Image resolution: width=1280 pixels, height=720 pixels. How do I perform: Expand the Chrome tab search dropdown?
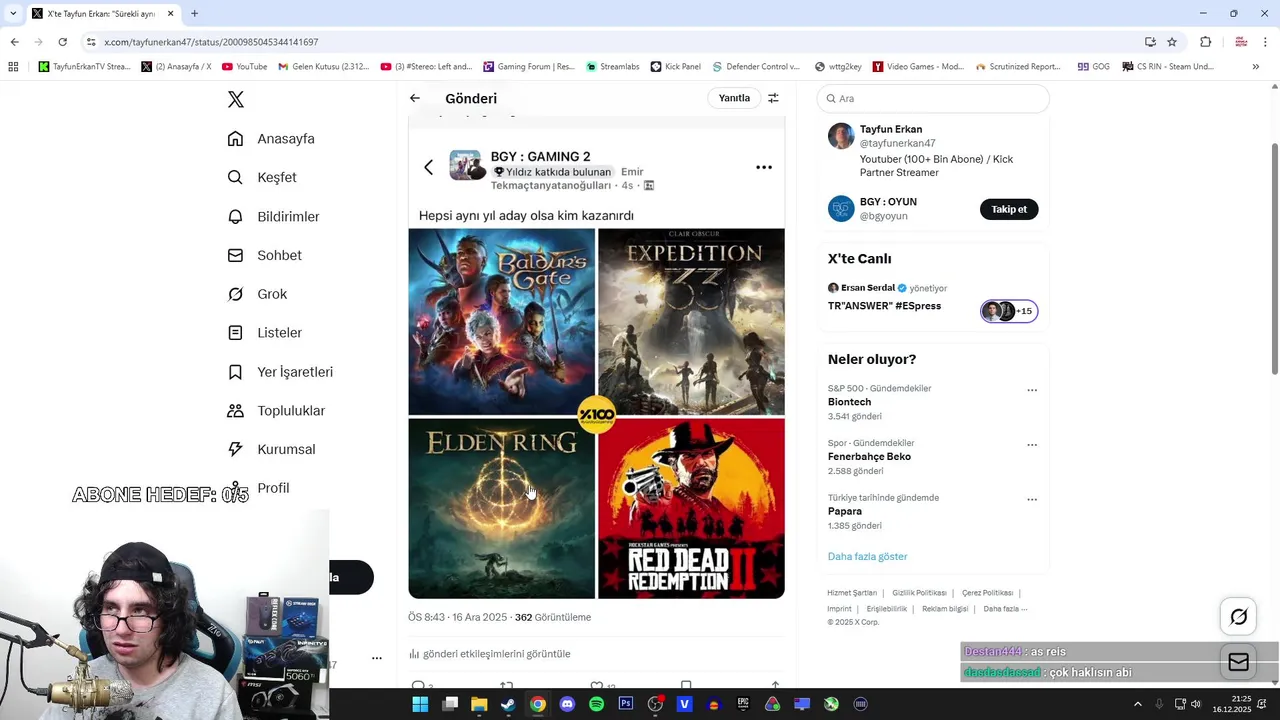12,13
